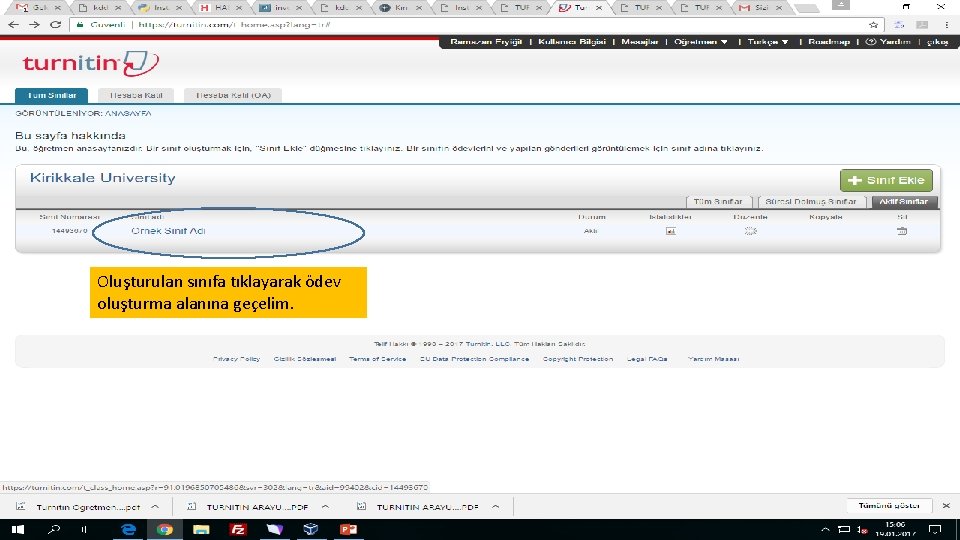The image size is (960, 540).
Task: Open the Chrome three-dot menu
Action: [947, 24]
